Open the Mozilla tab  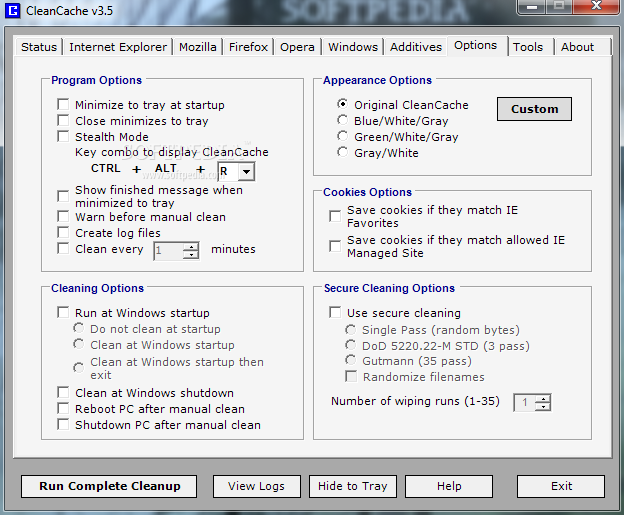197,47
